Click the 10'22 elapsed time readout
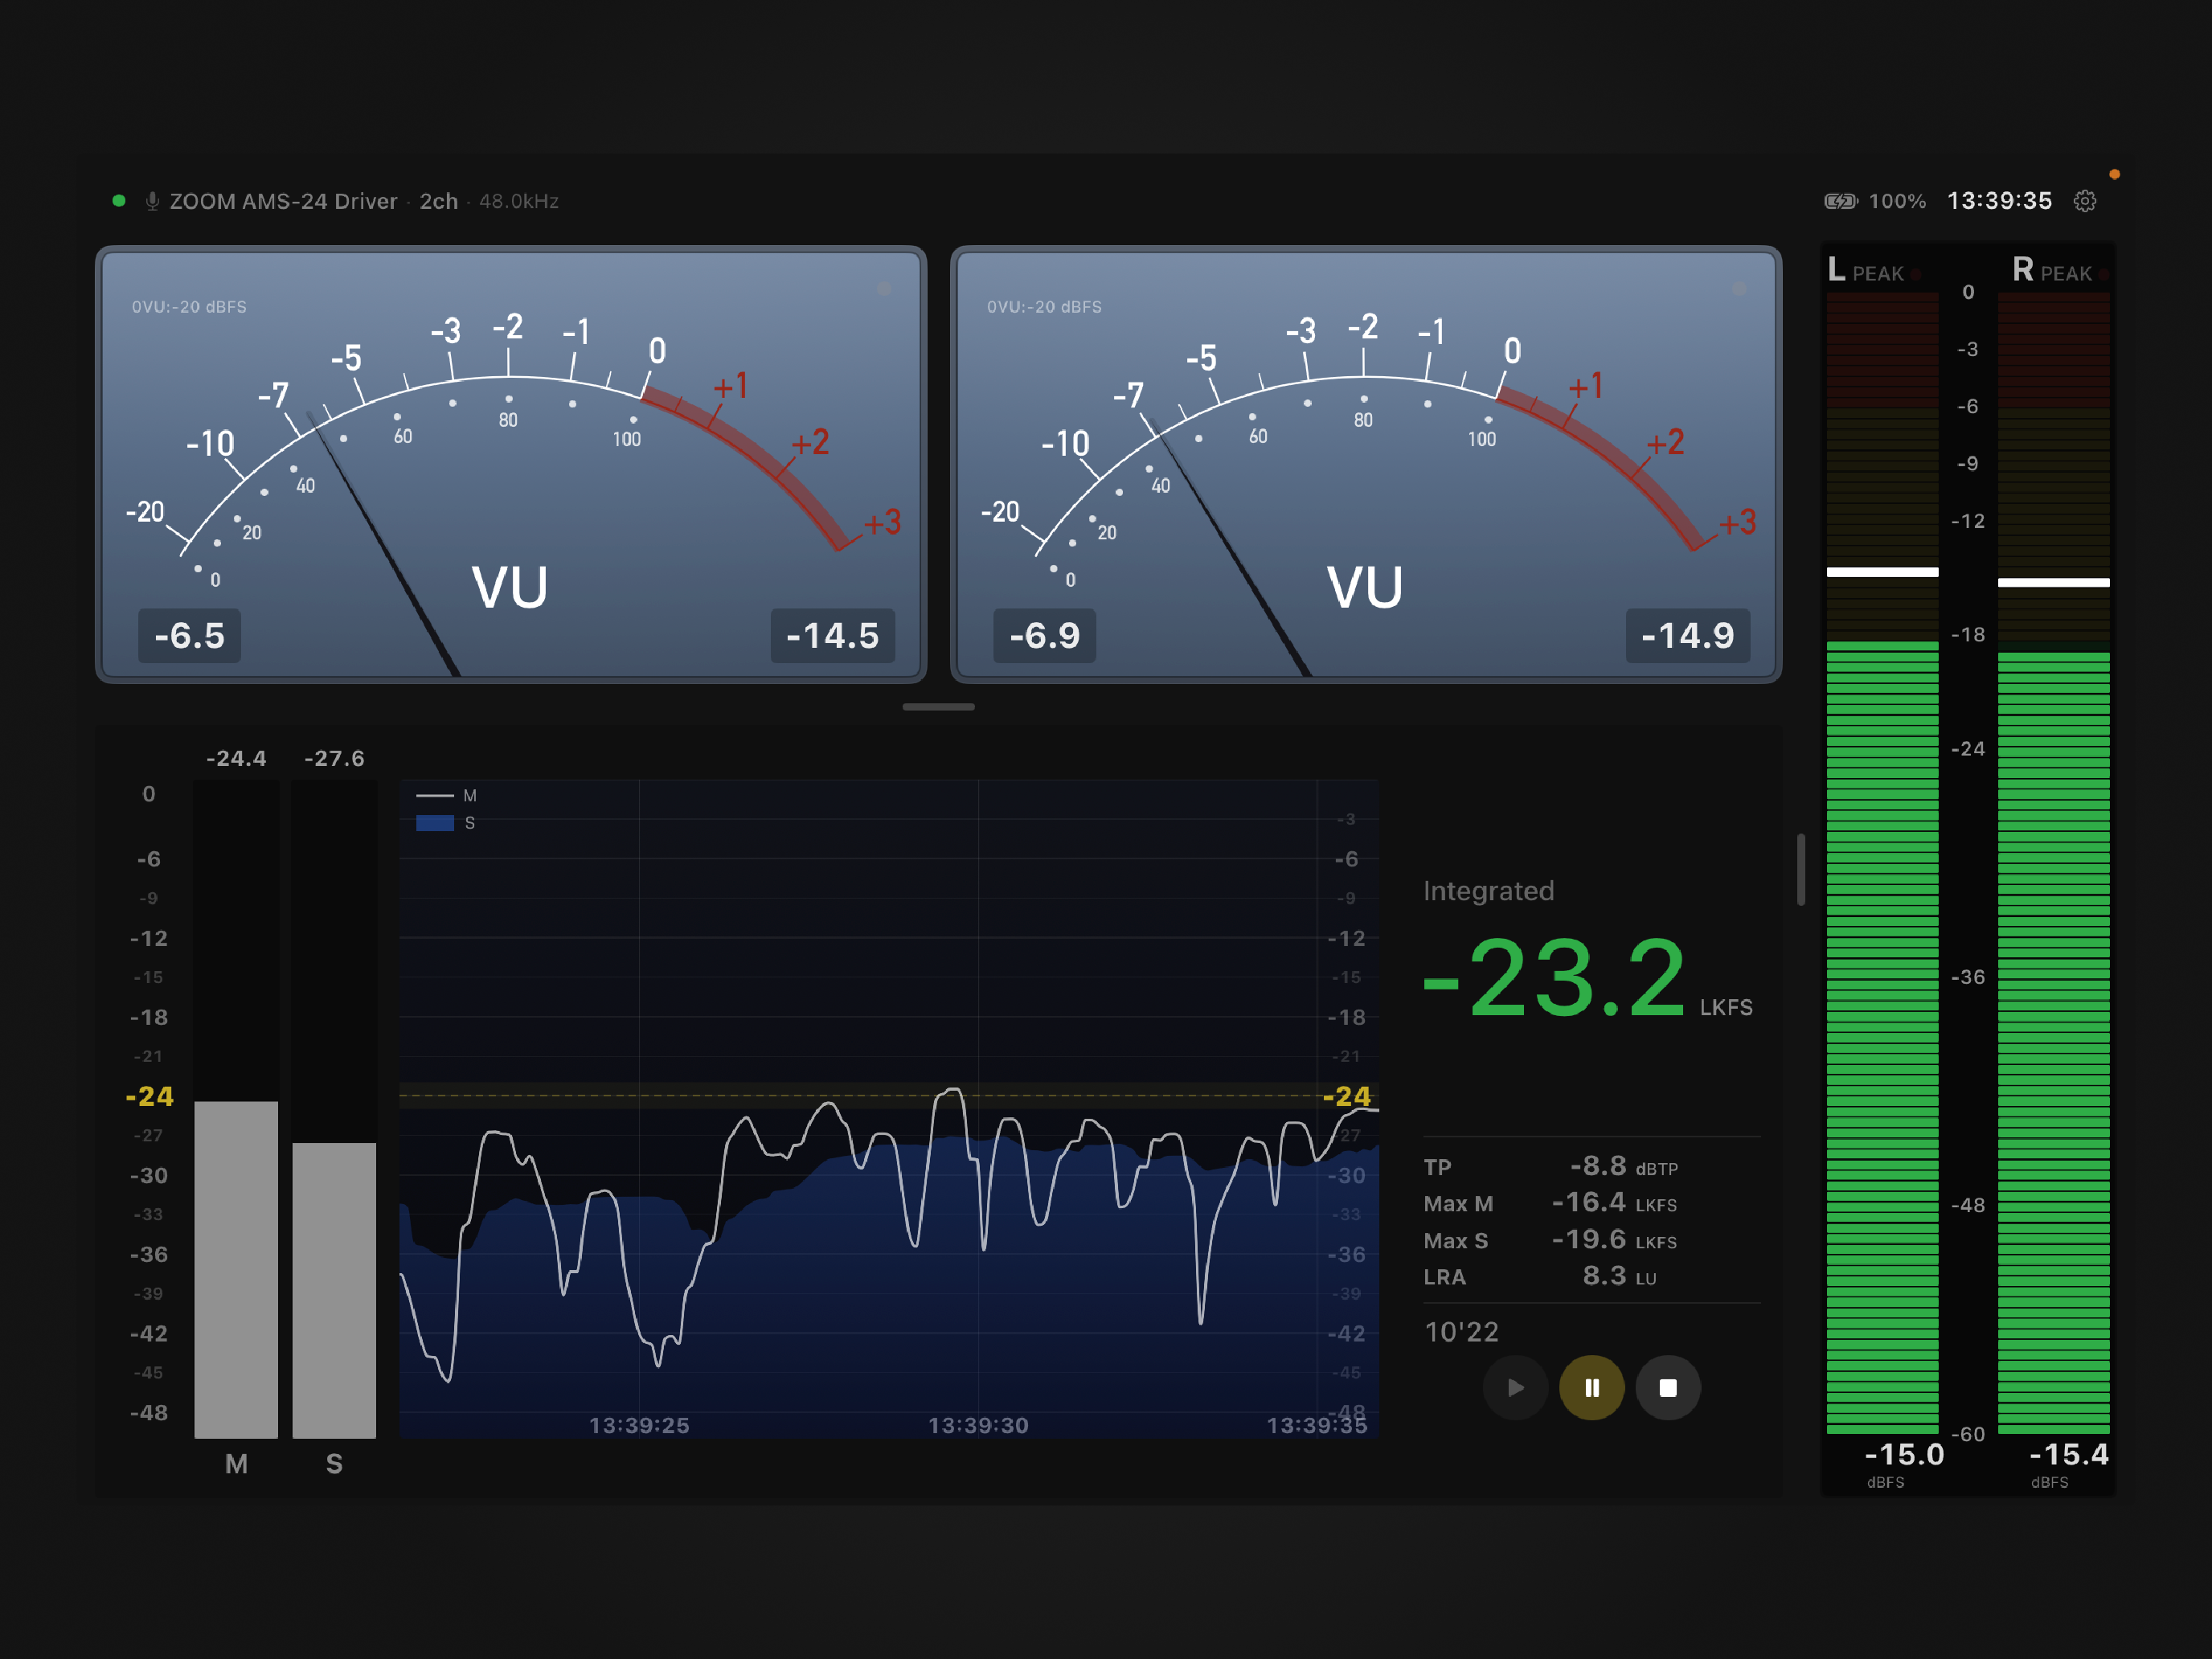 pyautogui.click(x=1461, y=1332)
